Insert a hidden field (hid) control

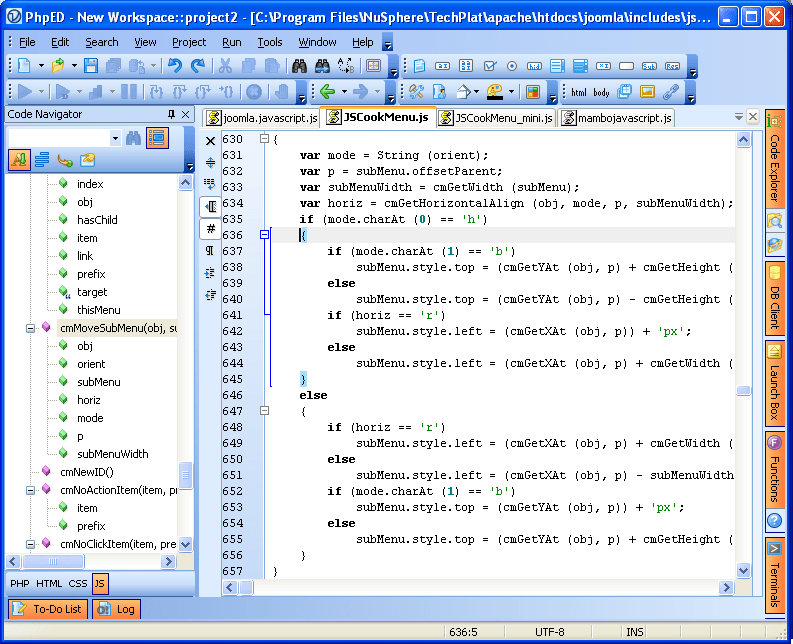535,66
